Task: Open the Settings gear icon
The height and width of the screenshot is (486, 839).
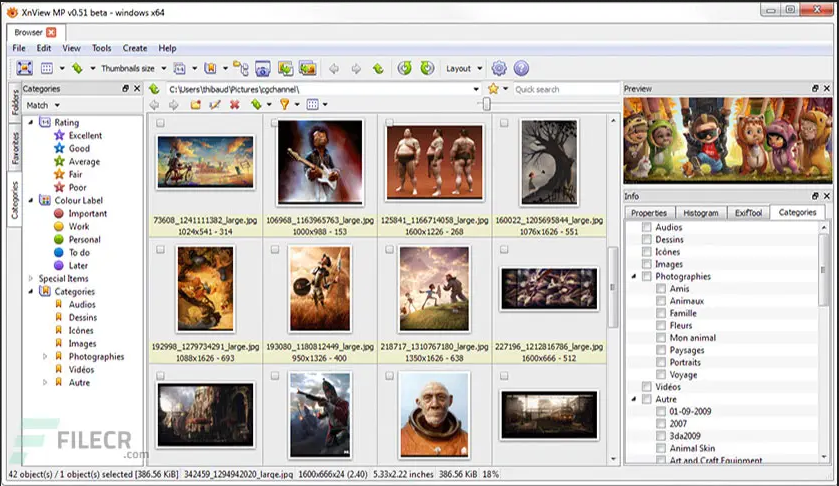Action: (x=499, y=69)
